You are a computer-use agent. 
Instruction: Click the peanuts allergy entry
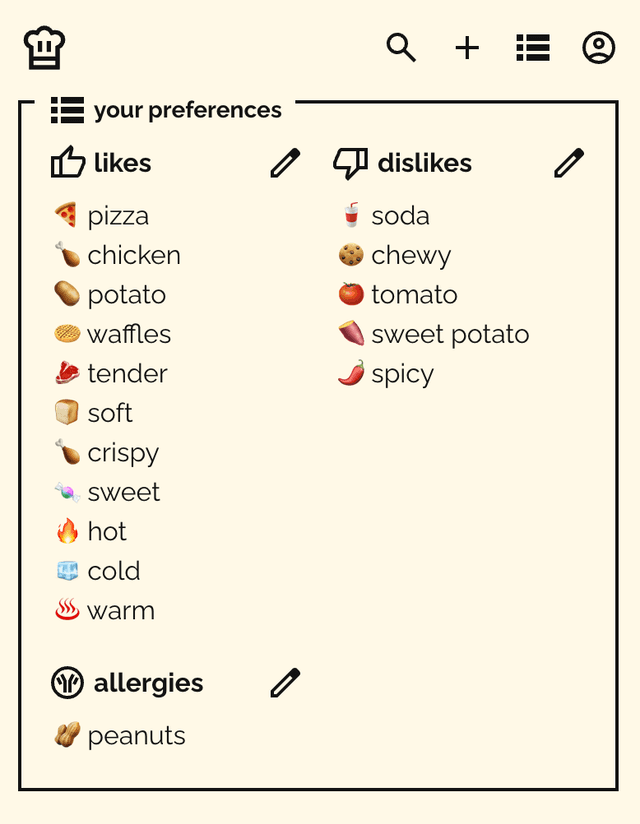(120, 735)
